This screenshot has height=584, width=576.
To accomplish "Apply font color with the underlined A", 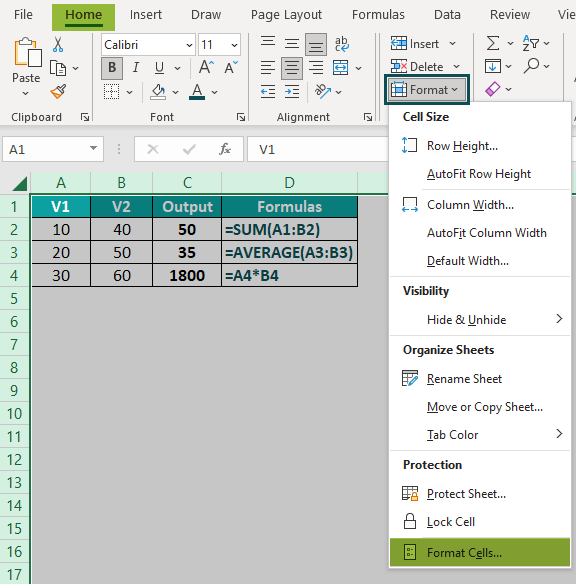I will (197, 92).
